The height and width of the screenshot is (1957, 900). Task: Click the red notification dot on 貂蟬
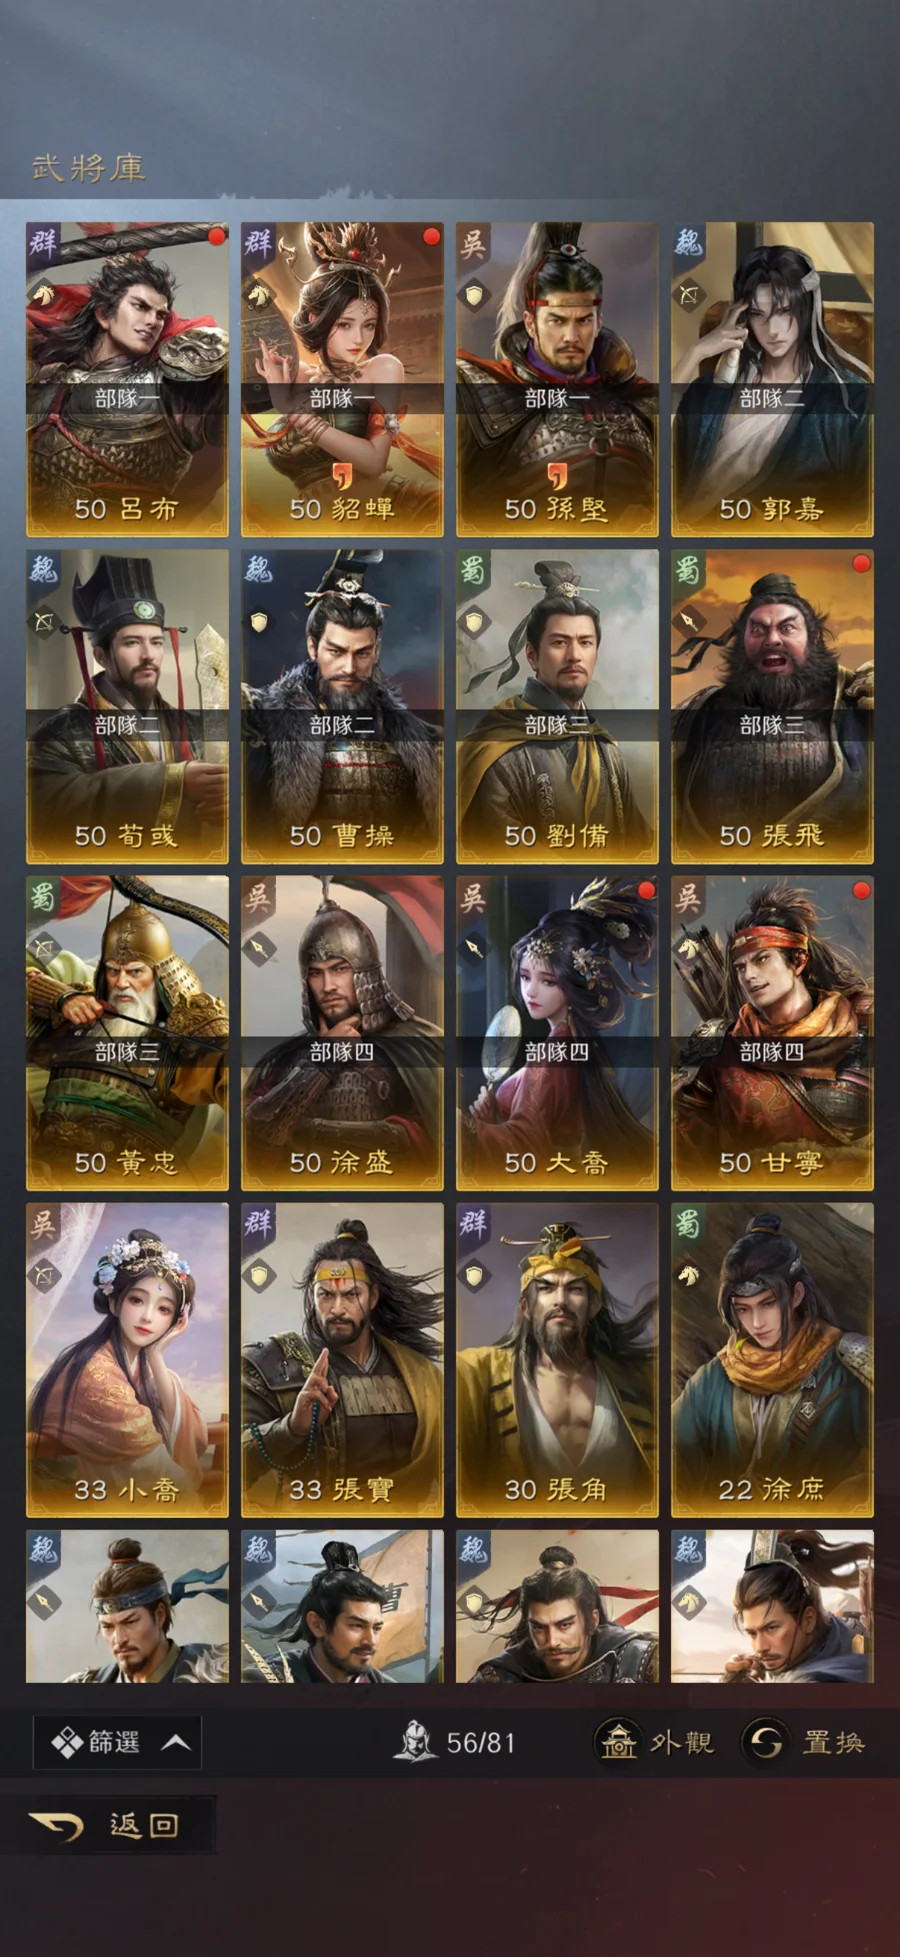click(x=431, y=237)
